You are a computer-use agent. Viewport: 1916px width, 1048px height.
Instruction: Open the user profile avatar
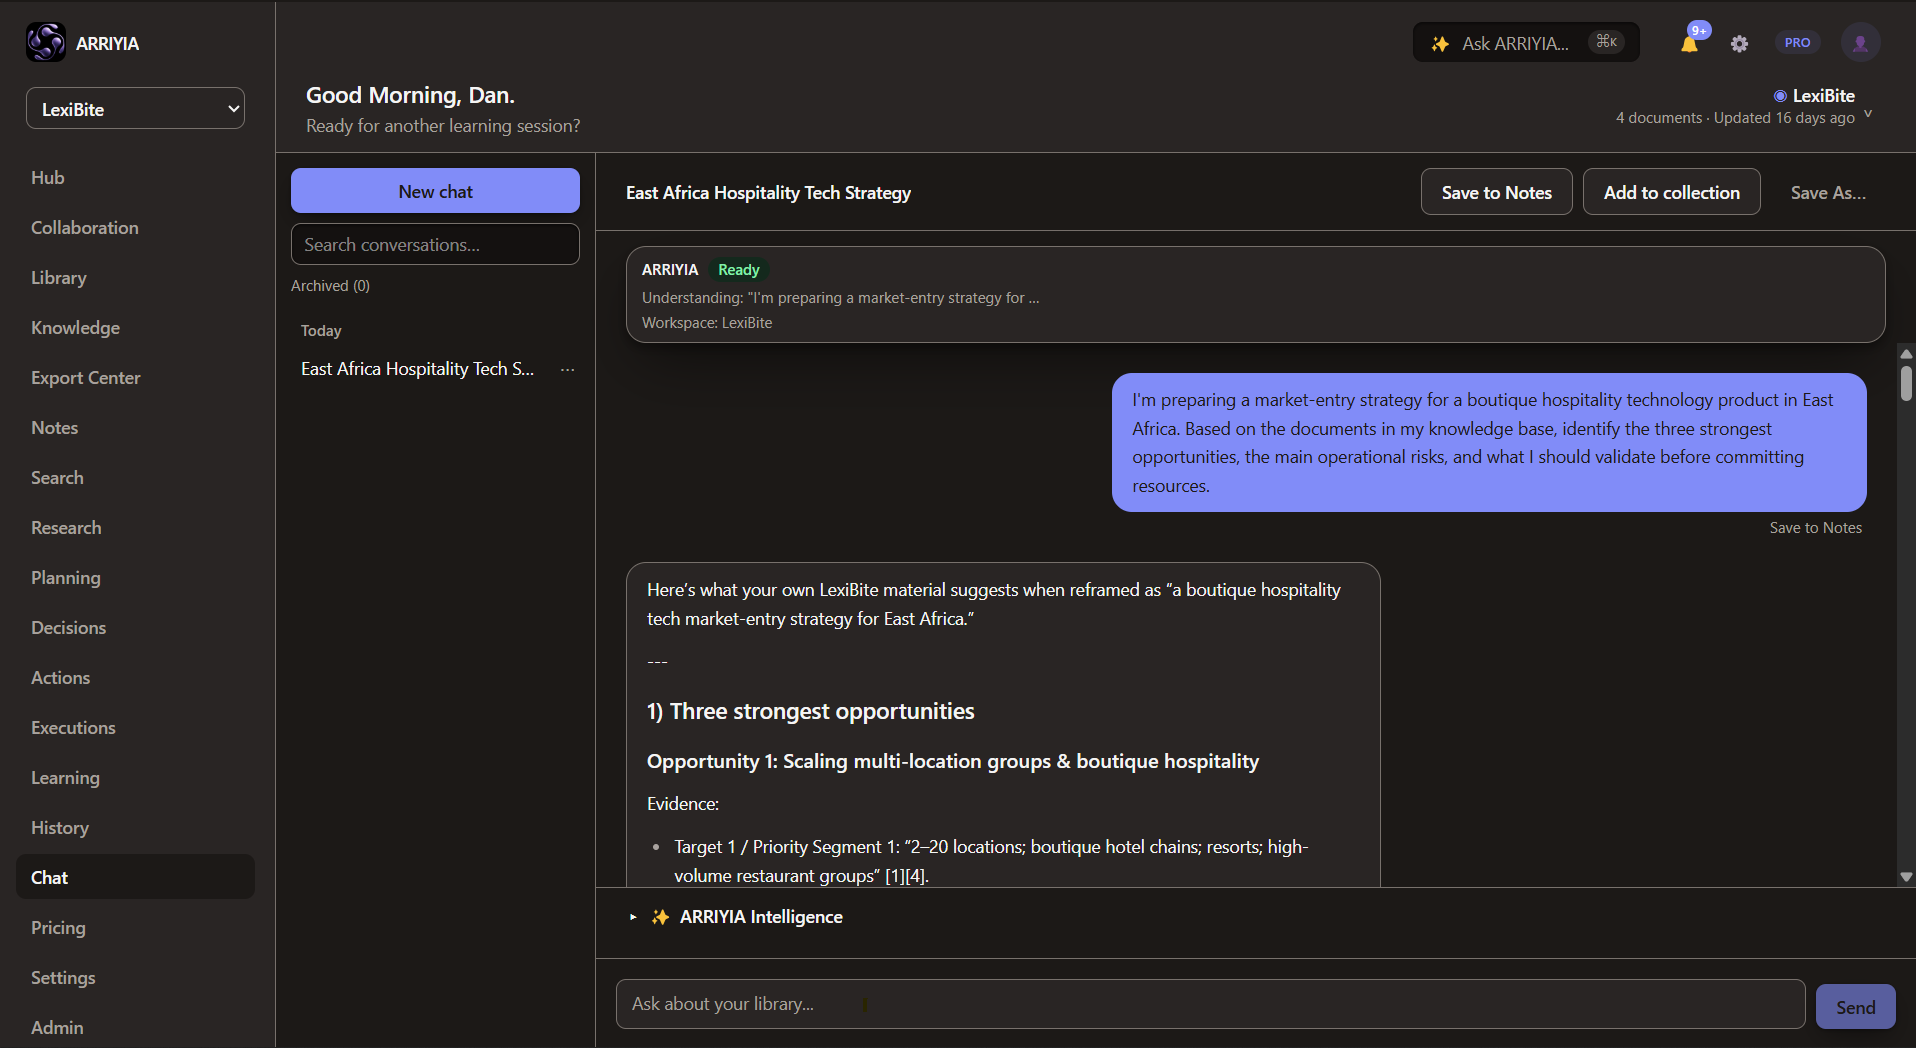tap(1860, 43)
